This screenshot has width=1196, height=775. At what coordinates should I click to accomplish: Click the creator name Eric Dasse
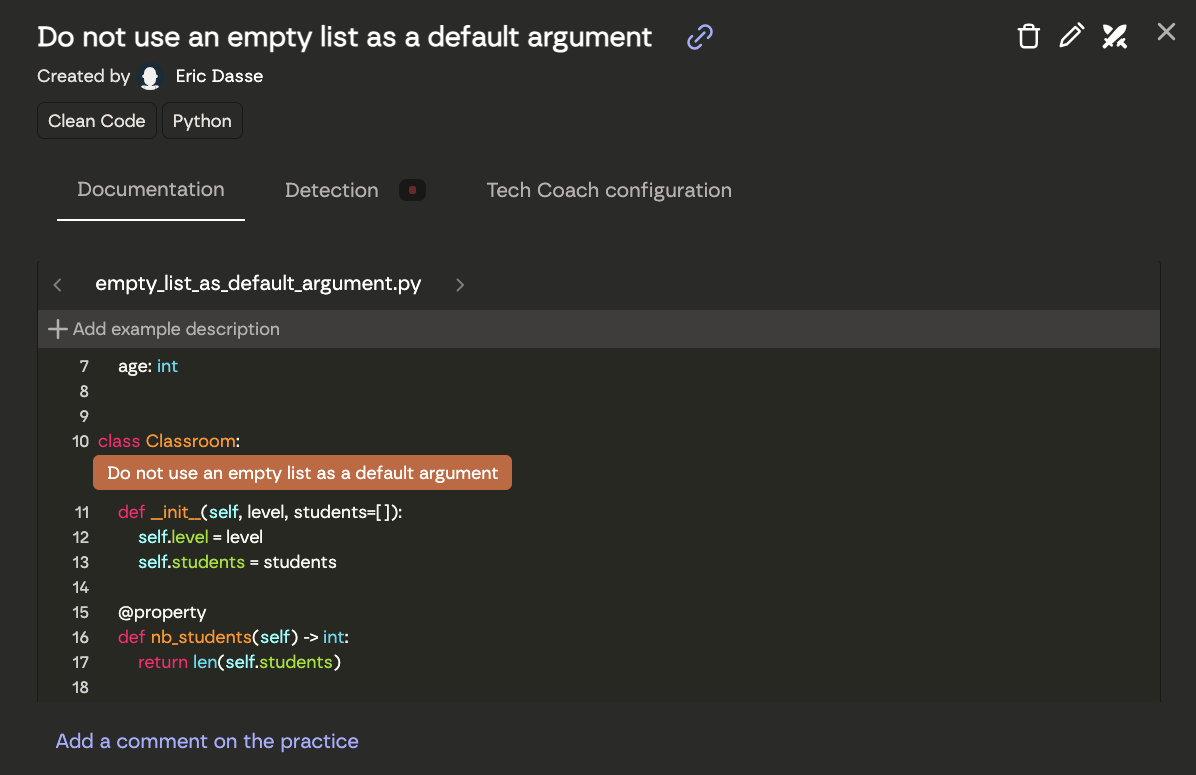219,76
